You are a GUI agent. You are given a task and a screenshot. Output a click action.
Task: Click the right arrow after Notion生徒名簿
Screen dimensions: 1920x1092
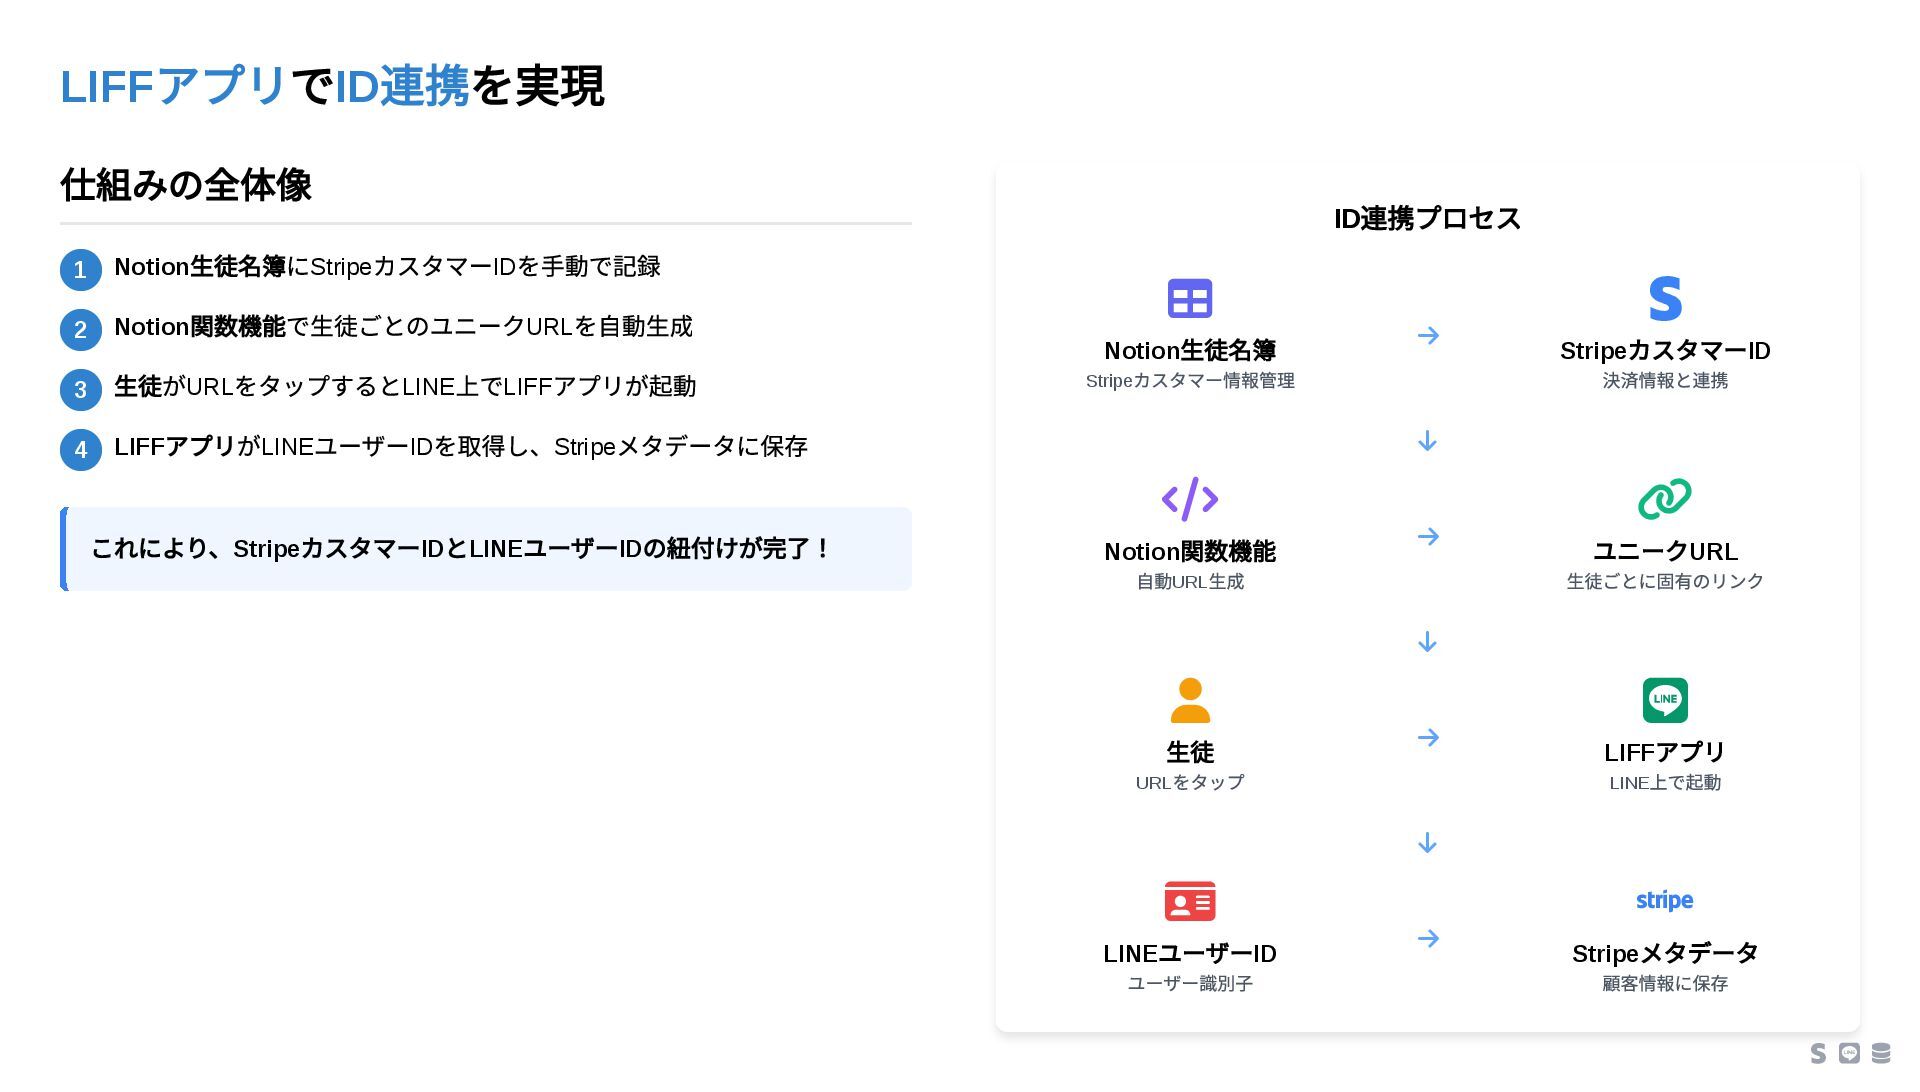(1428, 335)
